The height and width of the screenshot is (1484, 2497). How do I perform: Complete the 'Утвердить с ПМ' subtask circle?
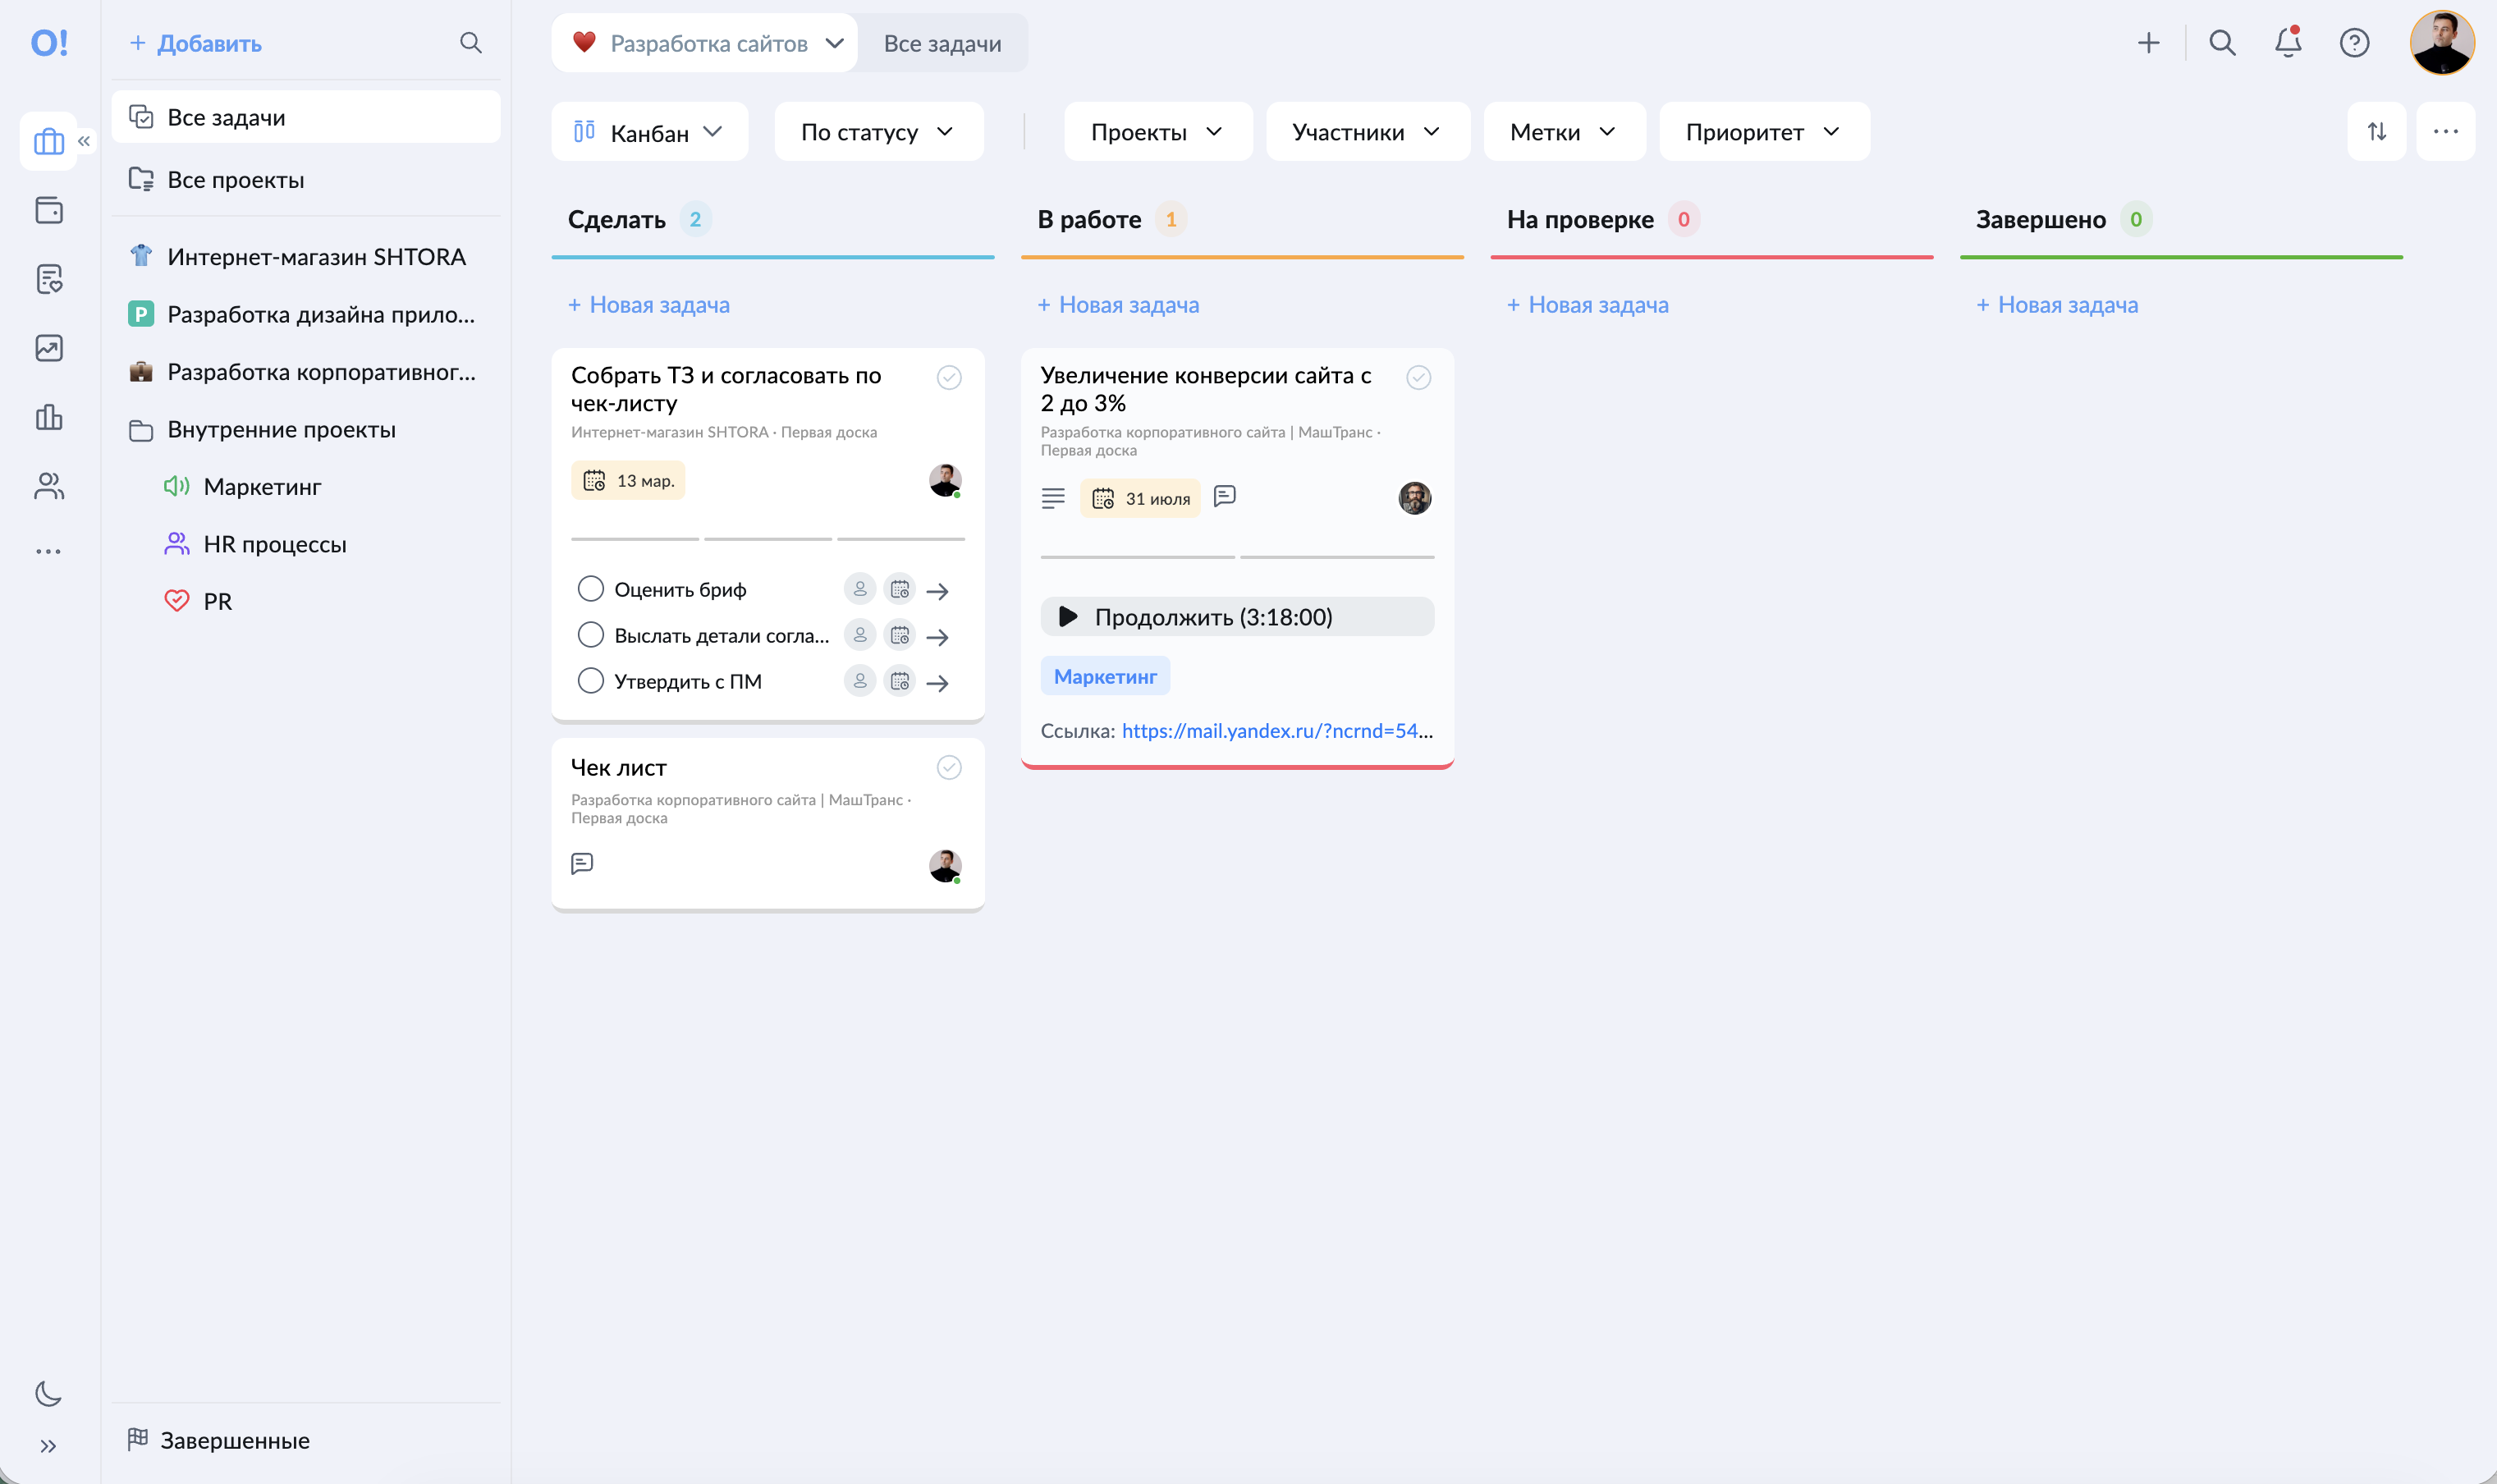(x=590, y=680)
